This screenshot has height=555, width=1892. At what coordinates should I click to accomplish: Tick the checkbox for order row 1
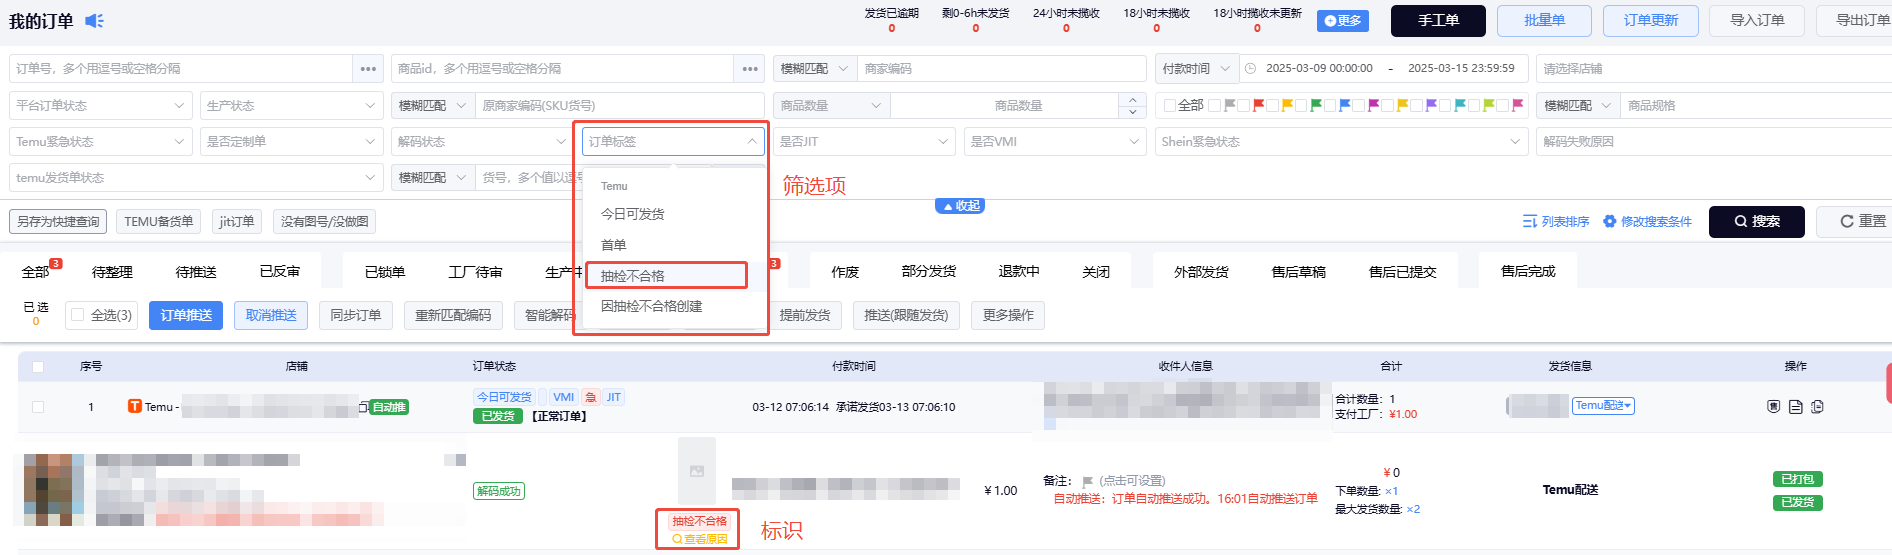tap(38, 407)
